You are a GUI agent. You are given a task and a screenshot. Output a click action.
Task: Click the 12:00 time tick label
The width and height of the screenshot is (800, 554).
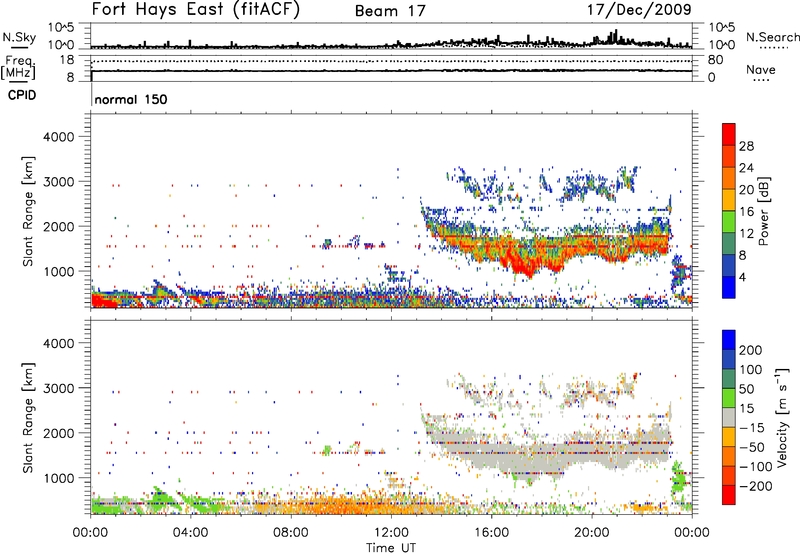(x=391, y=533)
